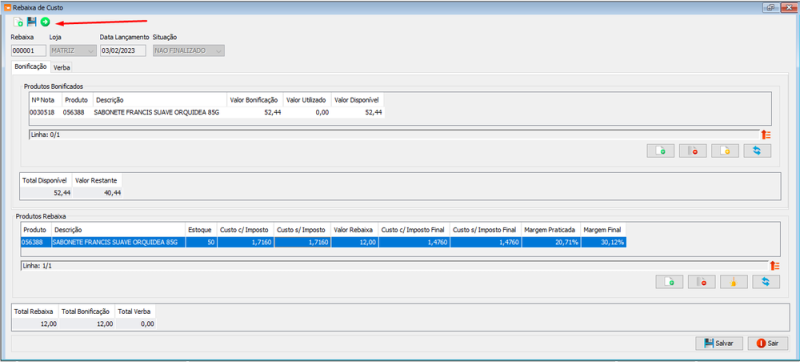
Task: Click the Valor Restante header
Action: tap(97, 180)
